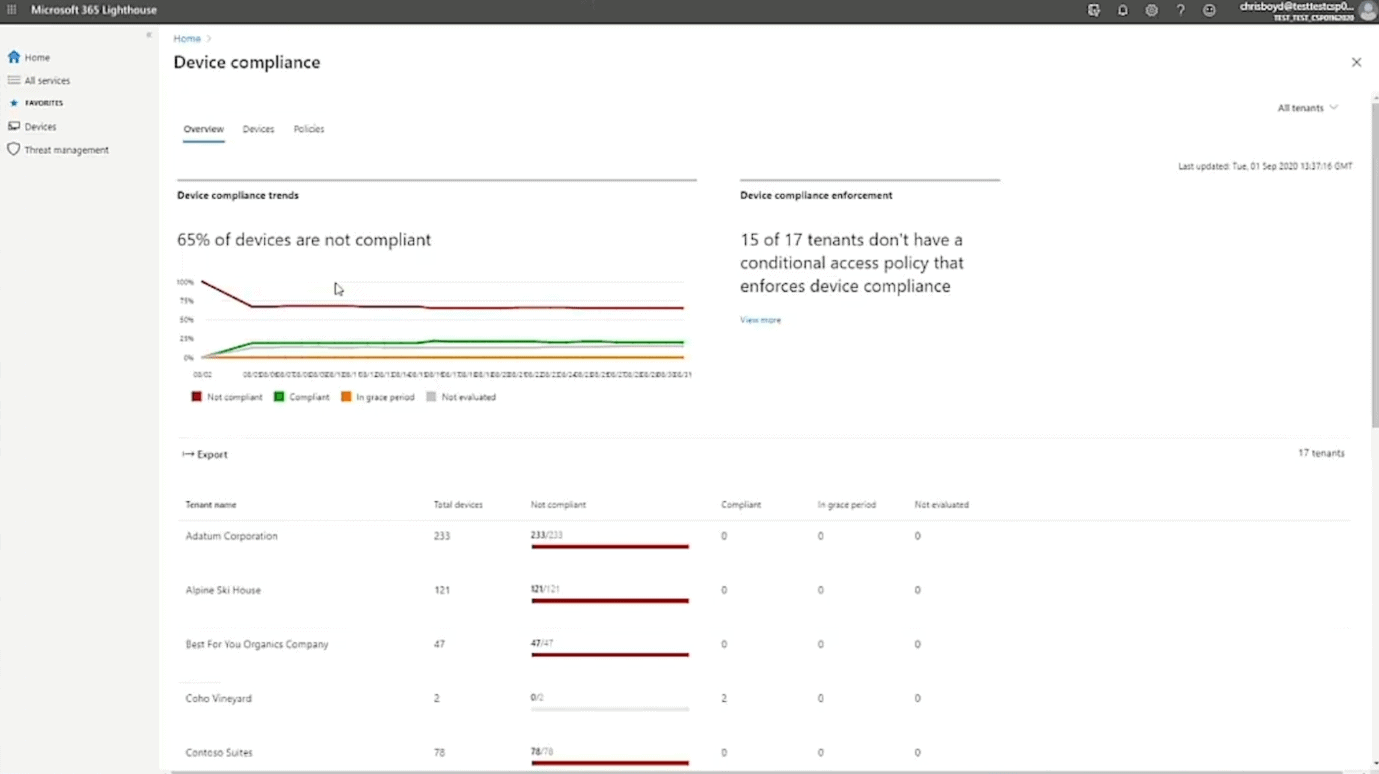Switch to the Devices tab
The height and width of the screenshot is (774, 1379).
[258, 129]
